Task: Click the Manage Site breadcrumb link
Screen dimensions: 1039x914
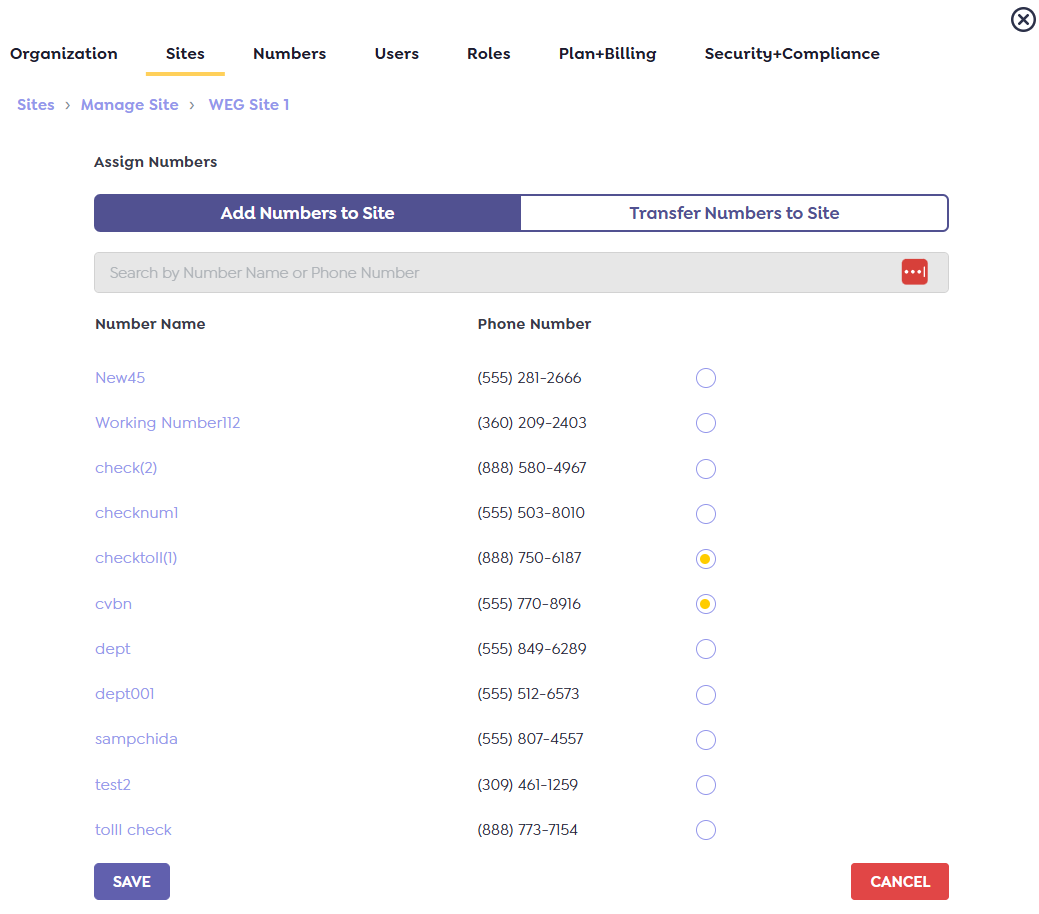Action: pyautogui.click(x=130, y=105)
